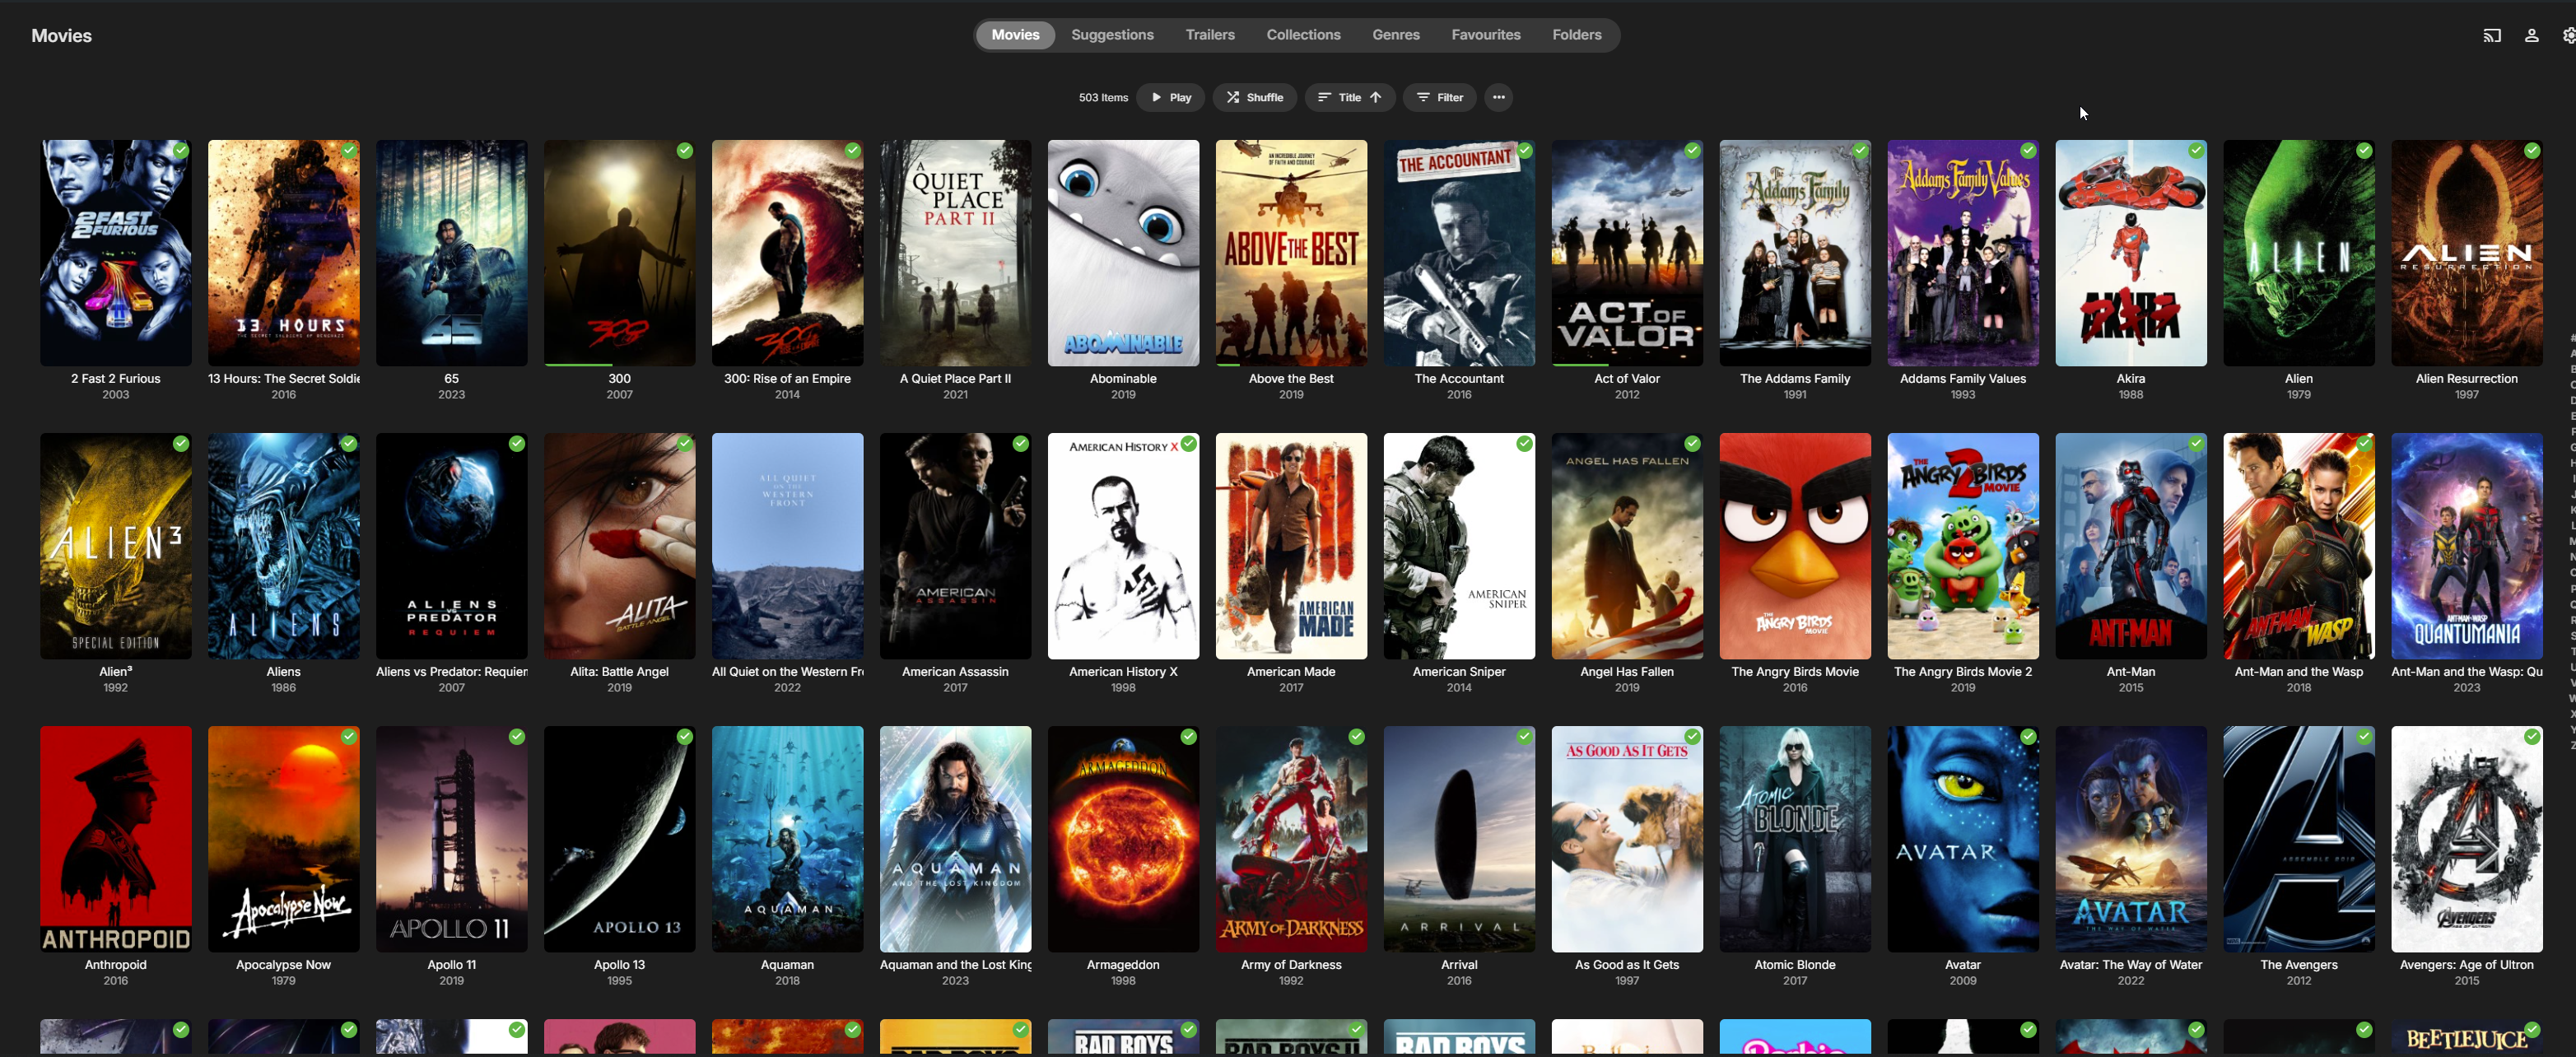The image size is (2576, 1057).
Task: Open the Title sort dropdown
Action: point(1349,97)
